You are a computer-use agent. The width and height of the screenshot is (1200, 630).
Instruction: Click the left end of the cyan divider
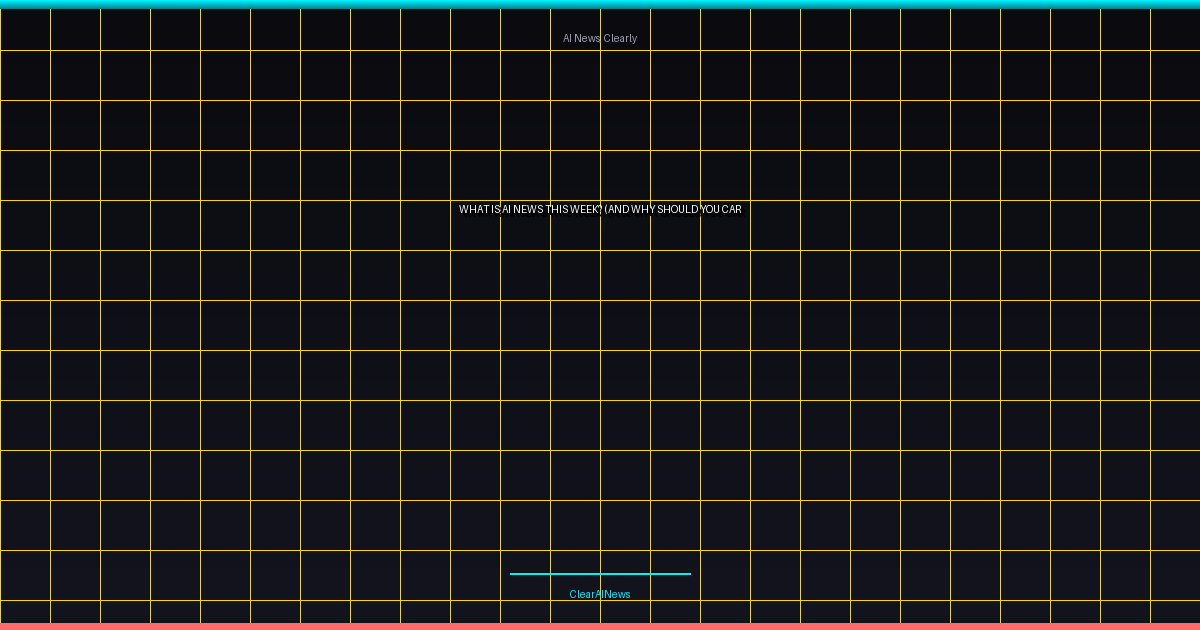click(x=513, y=574)
